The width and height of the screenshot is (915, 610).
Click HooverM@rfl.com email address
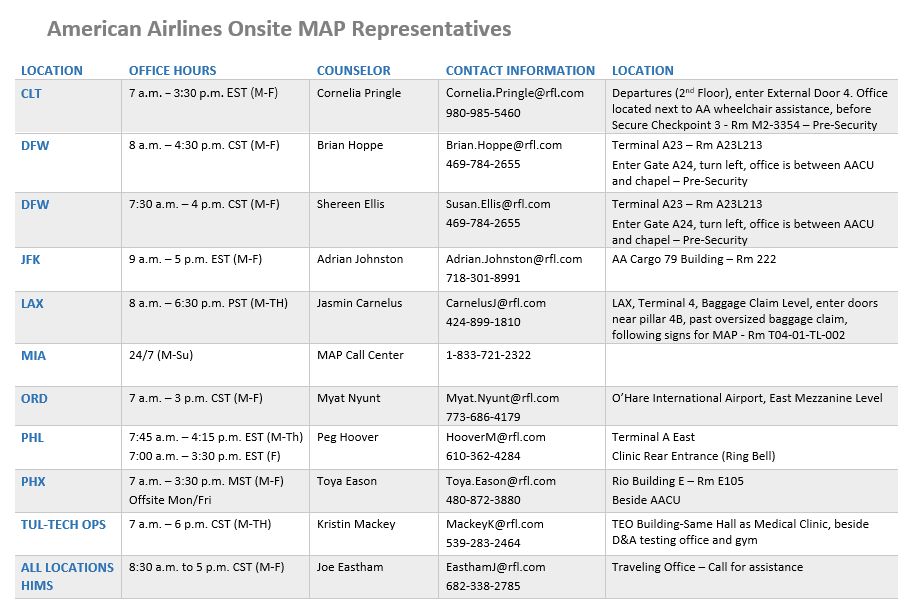click(495, 437)
